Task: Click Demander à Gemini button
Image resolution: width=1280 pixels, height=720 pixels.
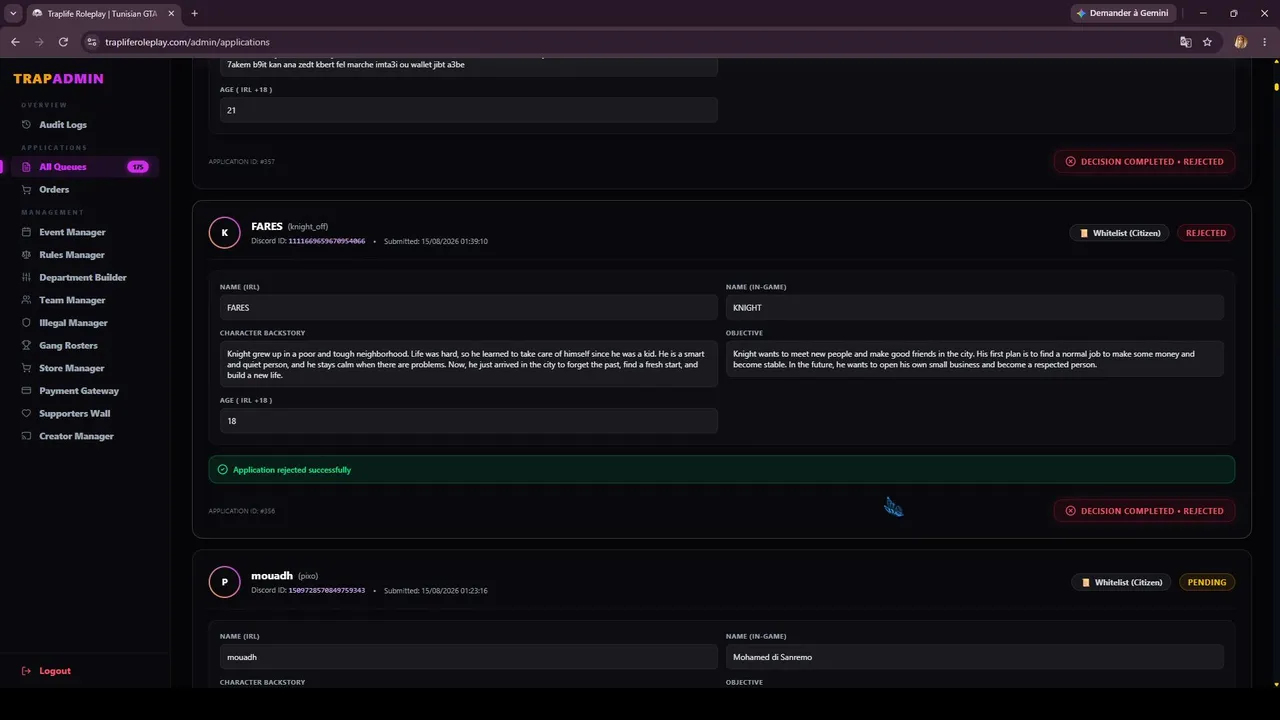Action: pyautogui.click(x=1122, y=13)
